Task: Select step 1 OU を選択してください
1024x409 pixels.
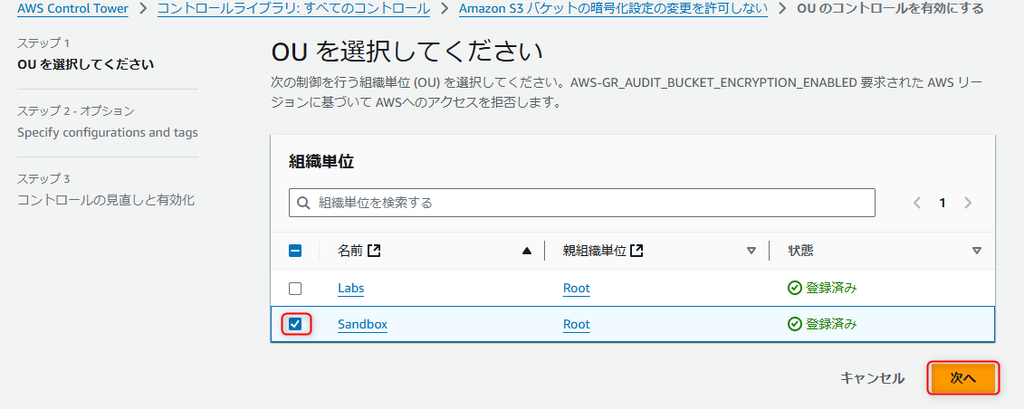Action: [86, 65]
